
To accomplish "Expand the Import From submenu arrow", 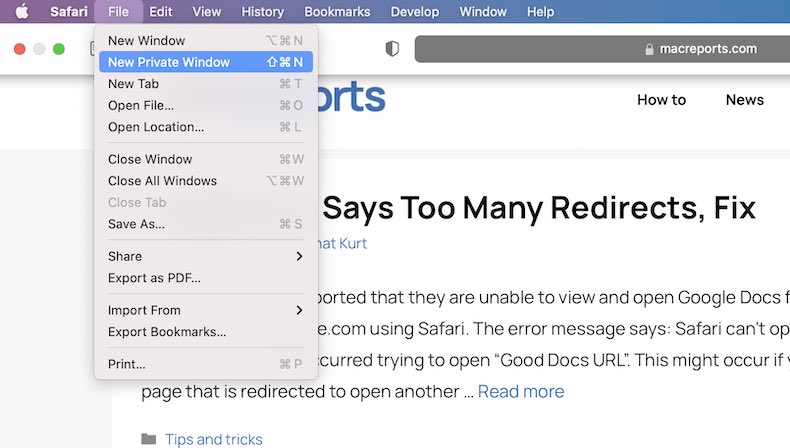I will coord(299,310).
